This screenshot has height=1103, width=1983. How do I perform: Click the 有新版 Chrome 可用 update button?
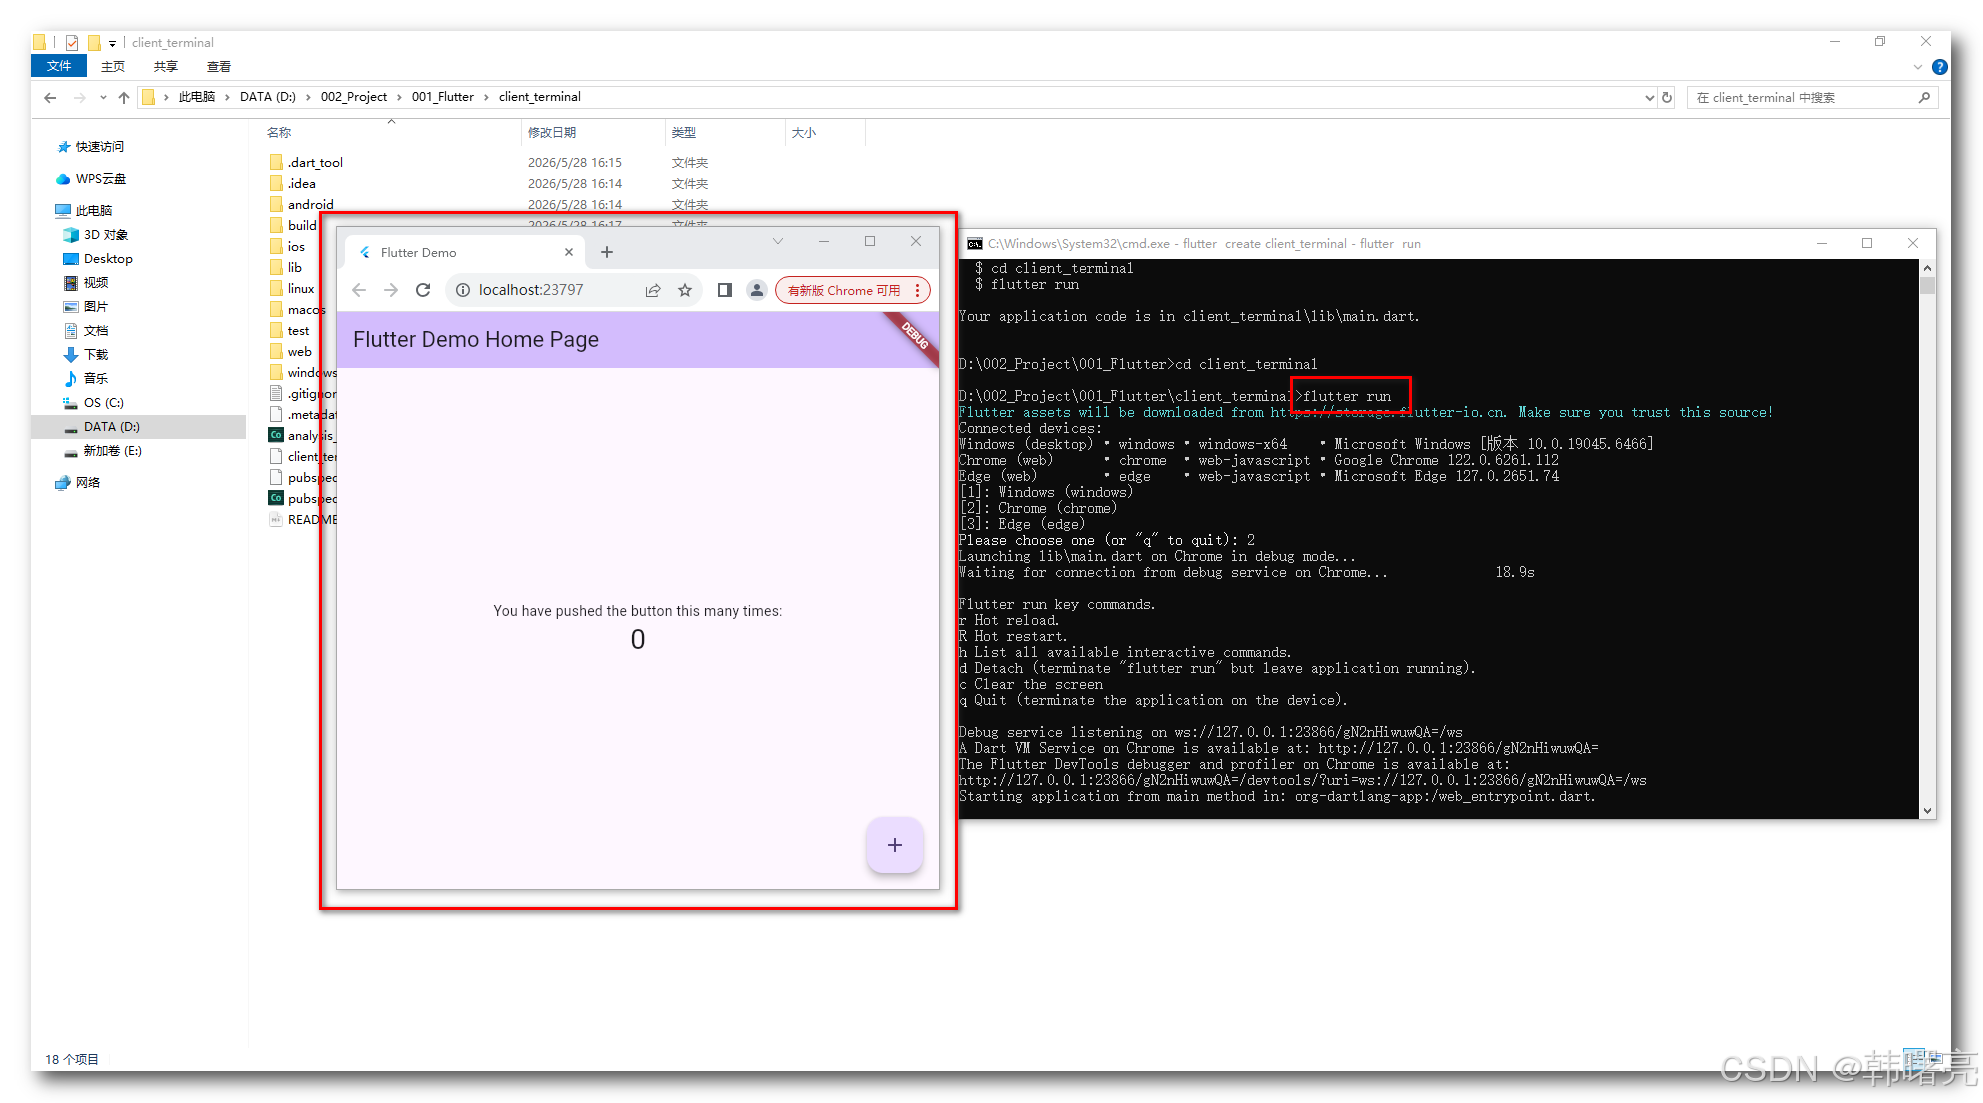coord(844,290)
